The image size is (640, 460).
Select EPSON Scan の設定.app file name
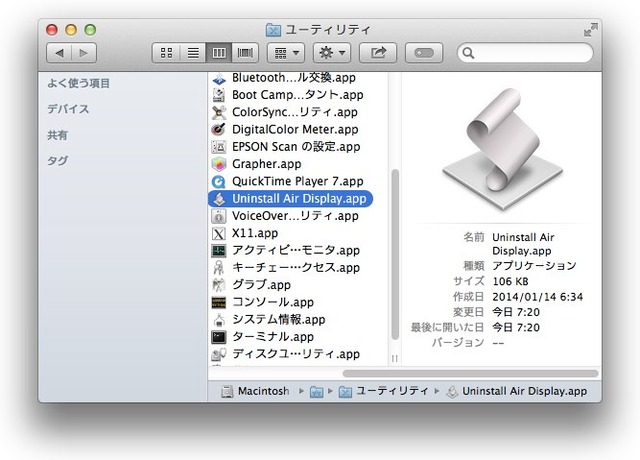pos(296,147)
